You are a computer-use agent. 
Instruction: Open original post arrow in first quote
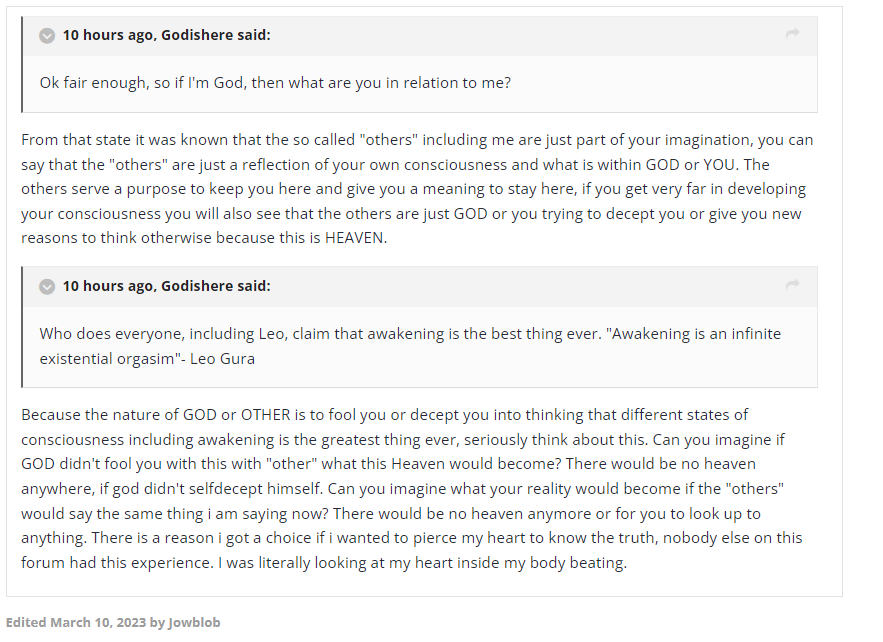point(792,34)
